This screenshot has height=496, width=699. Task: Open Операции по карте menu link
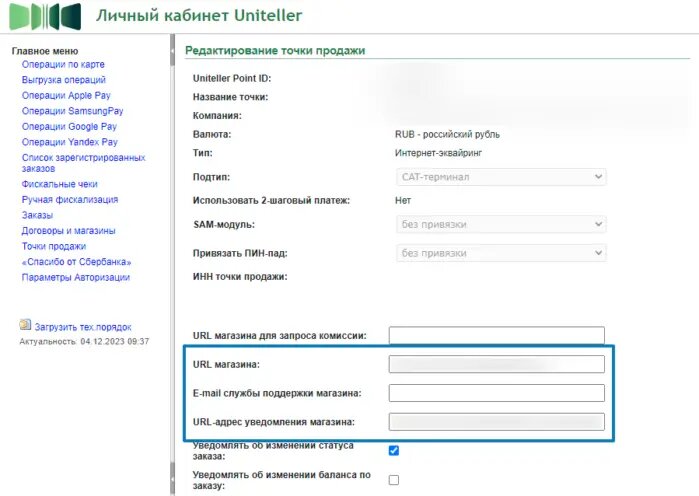63,64
